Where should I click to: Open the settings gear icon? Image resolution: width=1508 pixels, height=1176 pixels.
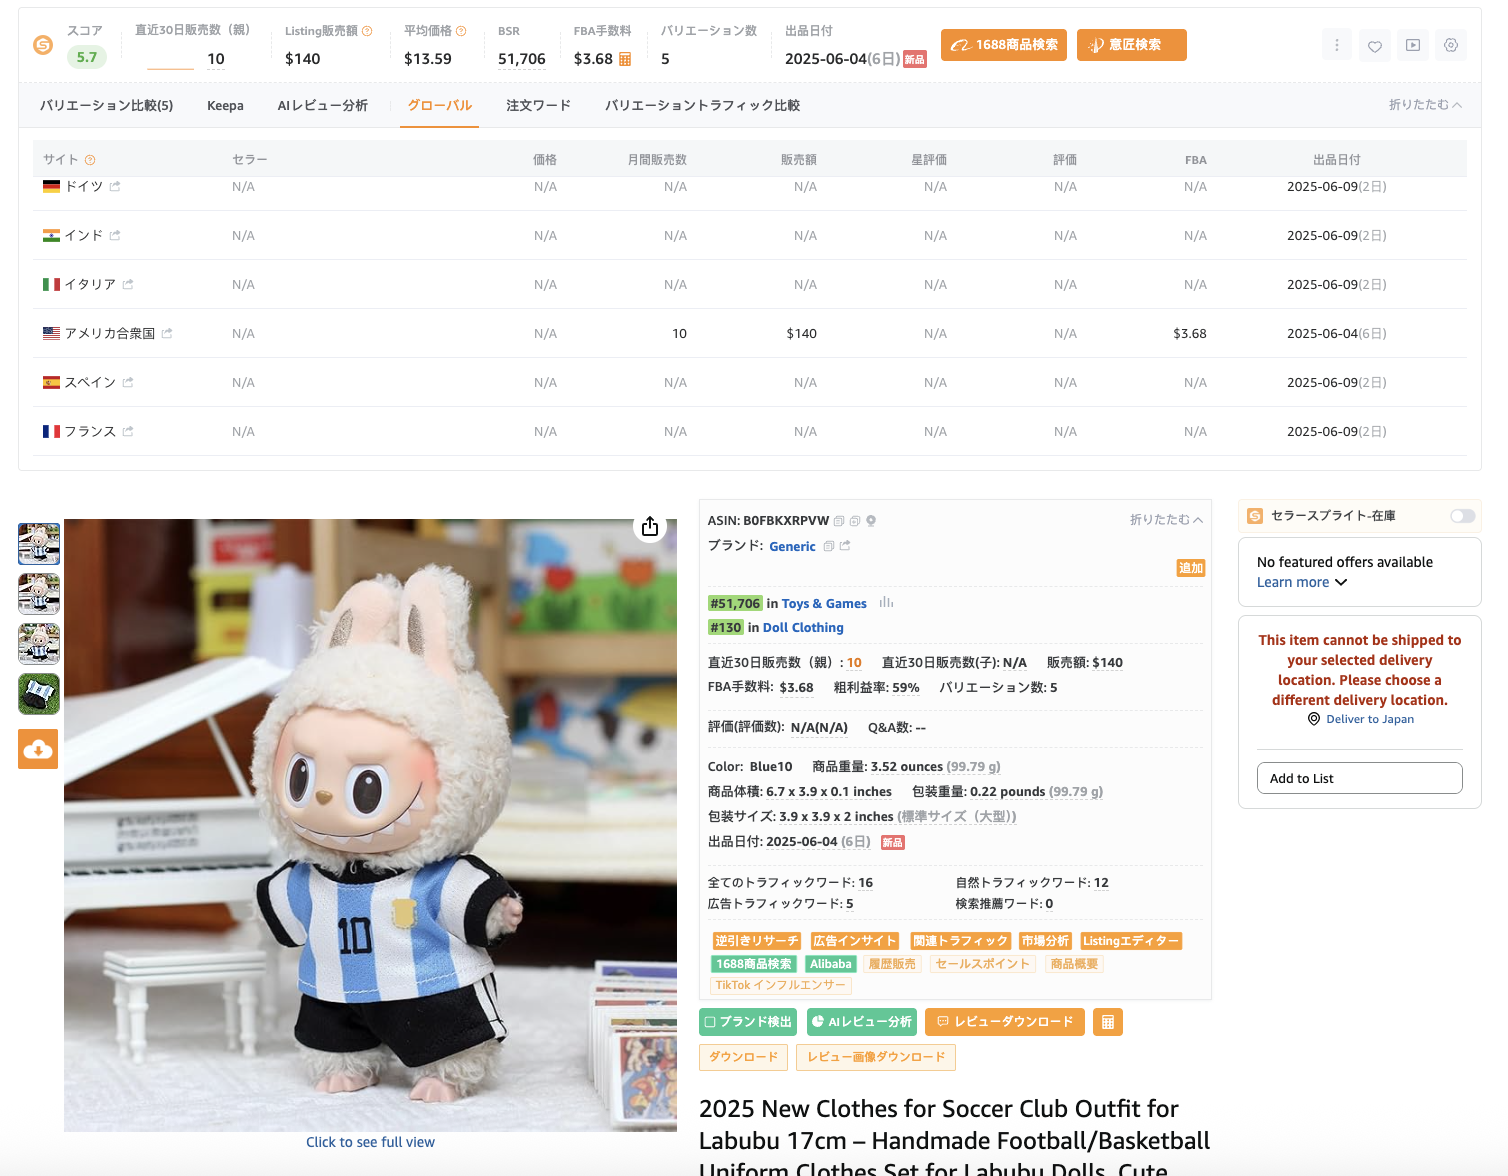(x=1451, y=45)
